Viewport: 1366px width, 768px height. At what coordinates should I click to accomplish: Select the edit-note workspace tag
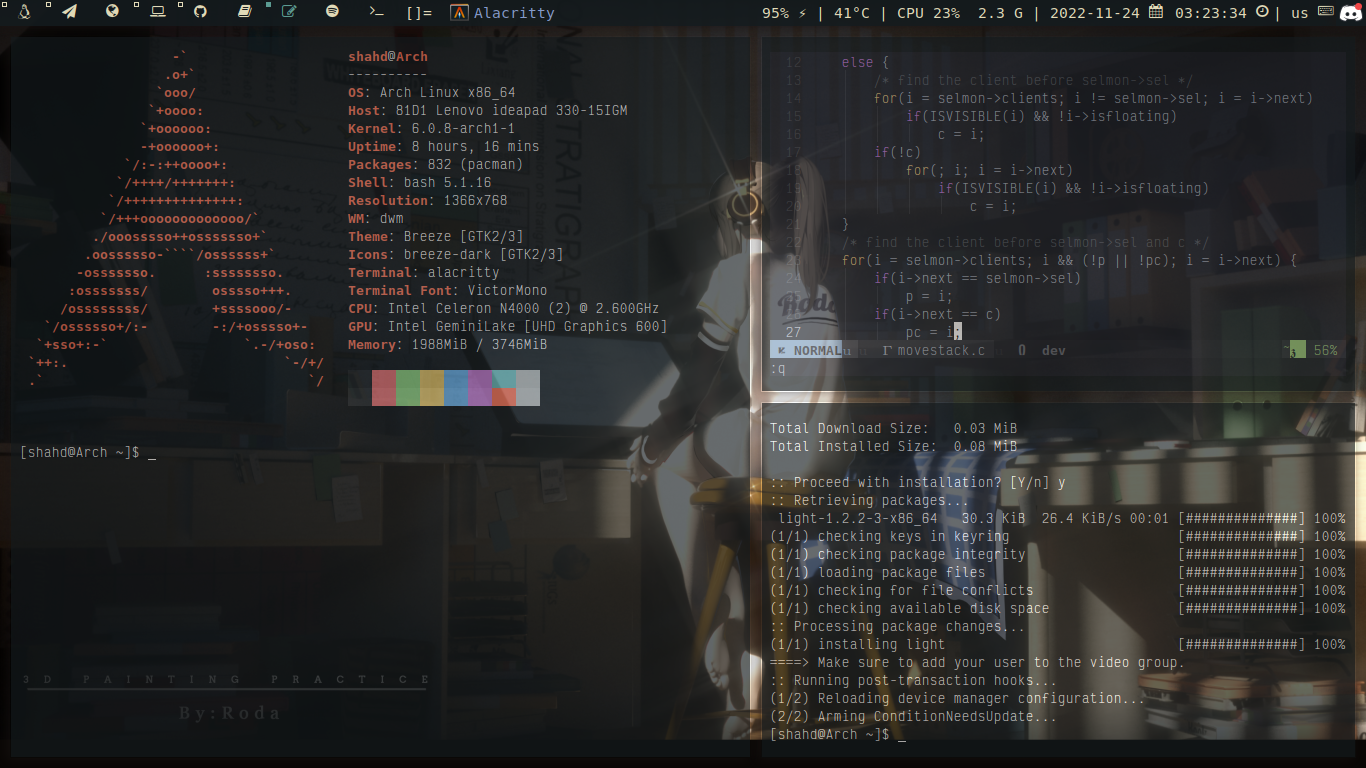[289, 12]
